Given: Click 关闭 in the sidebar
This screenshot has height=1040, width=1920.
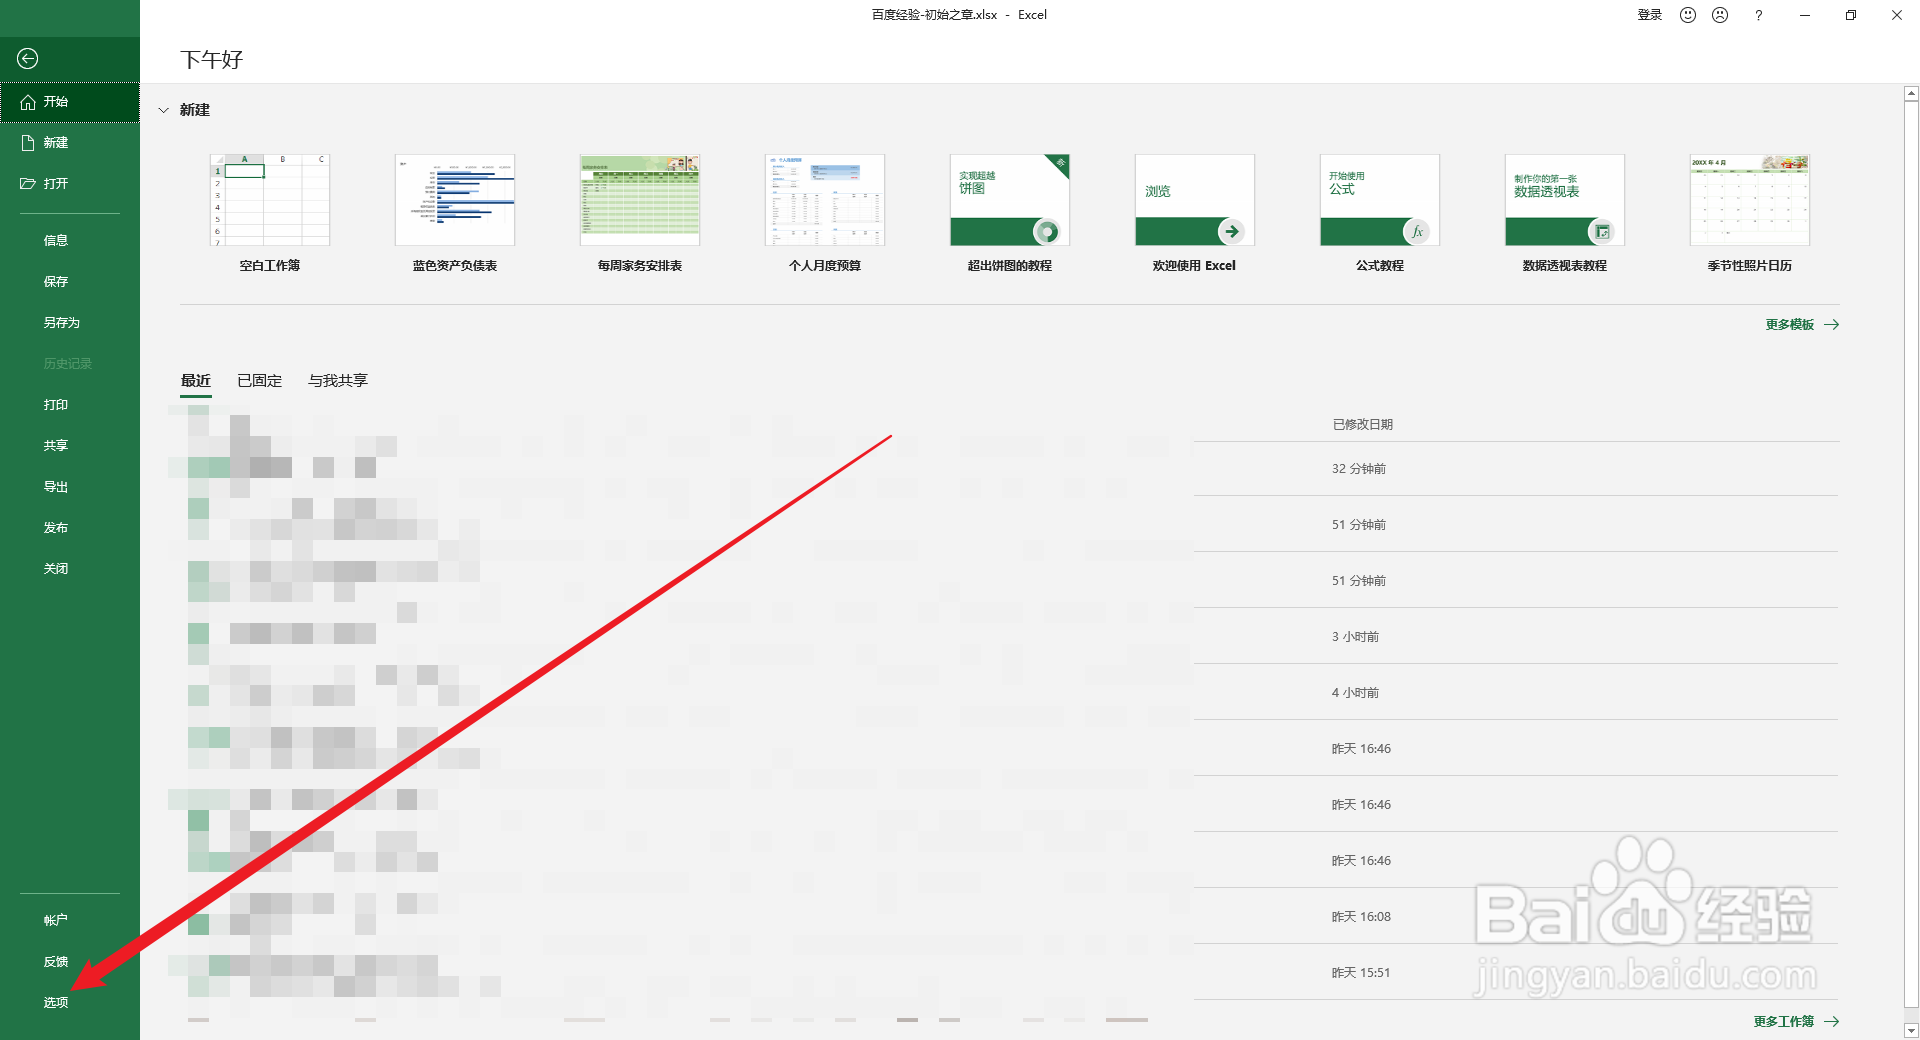Looking at the screenshot, I should click(x=70, y=569).
